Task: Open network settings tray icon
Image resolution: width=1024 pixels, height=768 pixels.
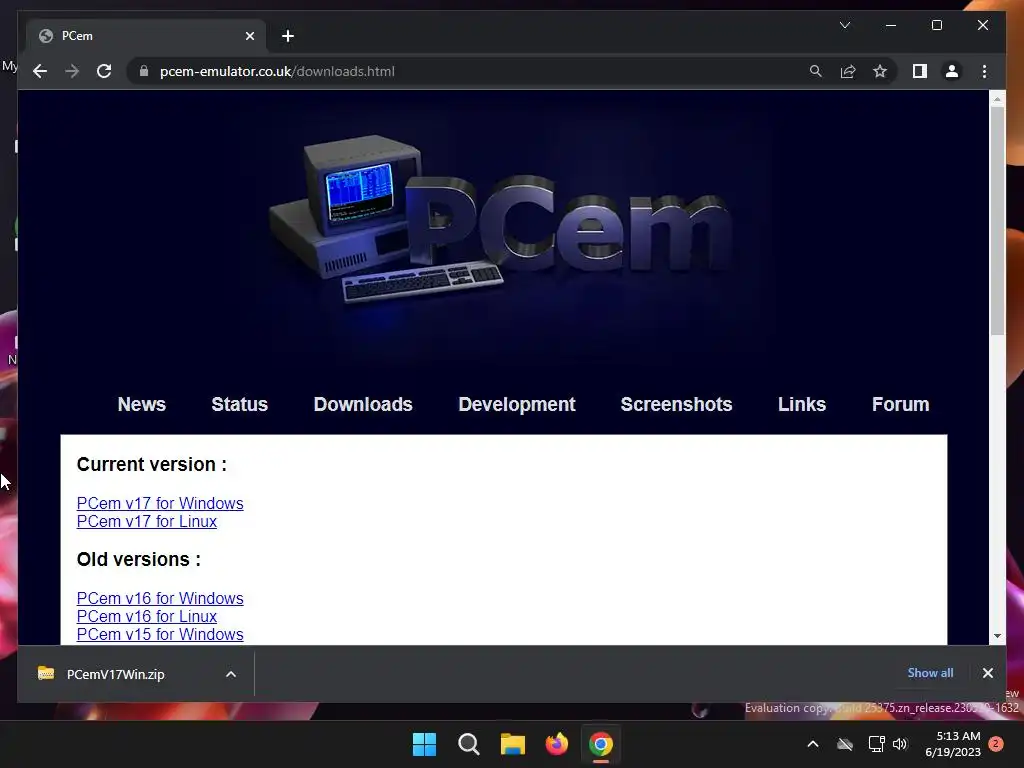Action: [876, 744]
